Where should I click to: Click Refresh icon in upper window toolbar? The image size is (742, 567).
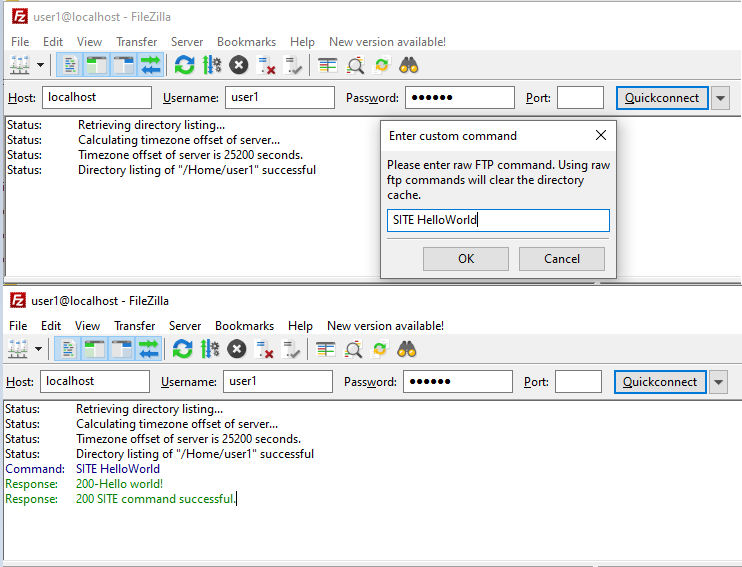[184, 65]
